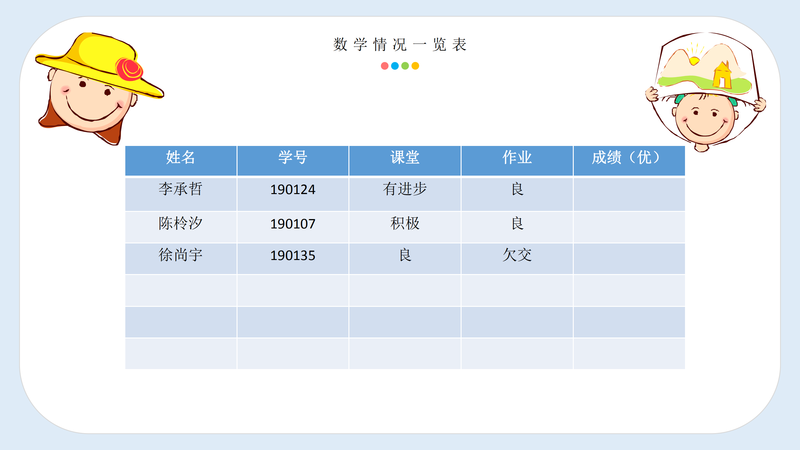Click 李承哲's homework cell 良
800x450 pixels.
[x=517, y=194]
